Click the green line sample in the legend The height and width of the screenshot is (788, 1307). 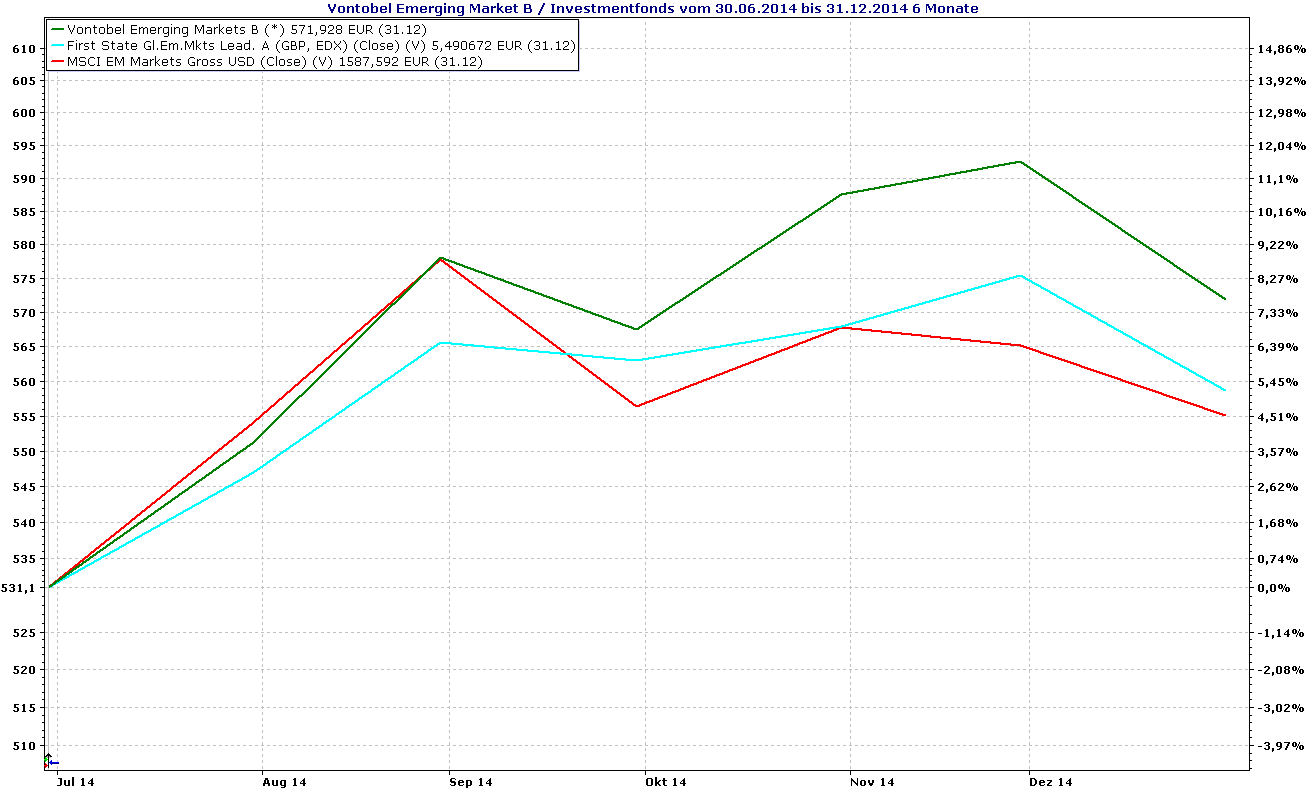(x=56, y=30)
